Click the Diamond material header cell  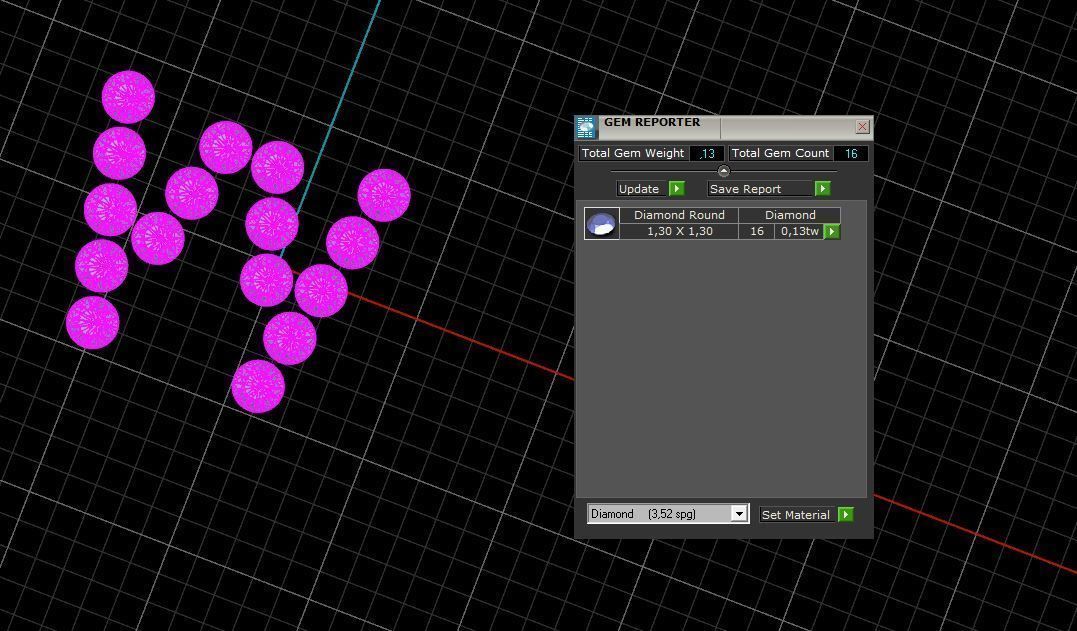790,215
